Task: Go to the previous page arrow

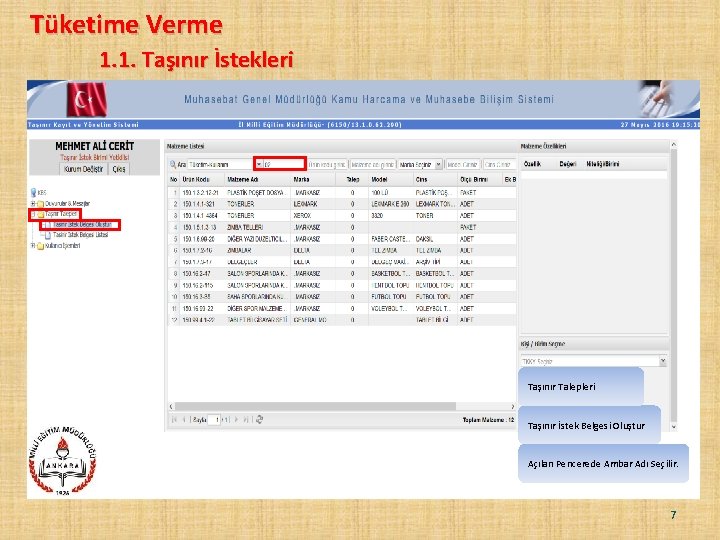Action: 184,419
